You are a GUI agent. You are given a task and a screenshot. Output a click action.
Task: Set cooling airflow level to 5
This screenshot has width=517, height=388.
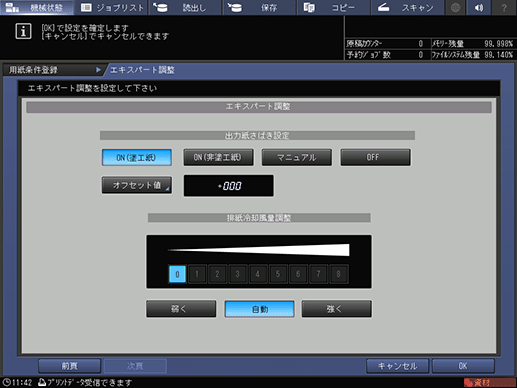[x=278, y=274]
